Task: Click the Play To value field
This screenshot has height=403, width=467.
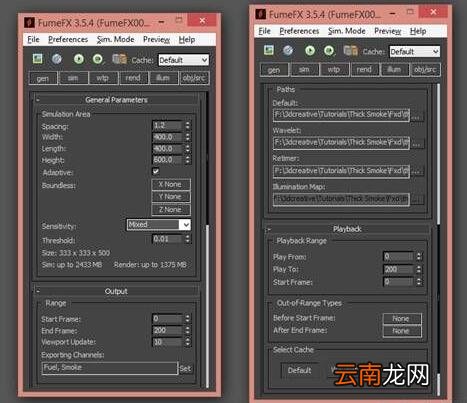Action: click(x=399, y=269)
